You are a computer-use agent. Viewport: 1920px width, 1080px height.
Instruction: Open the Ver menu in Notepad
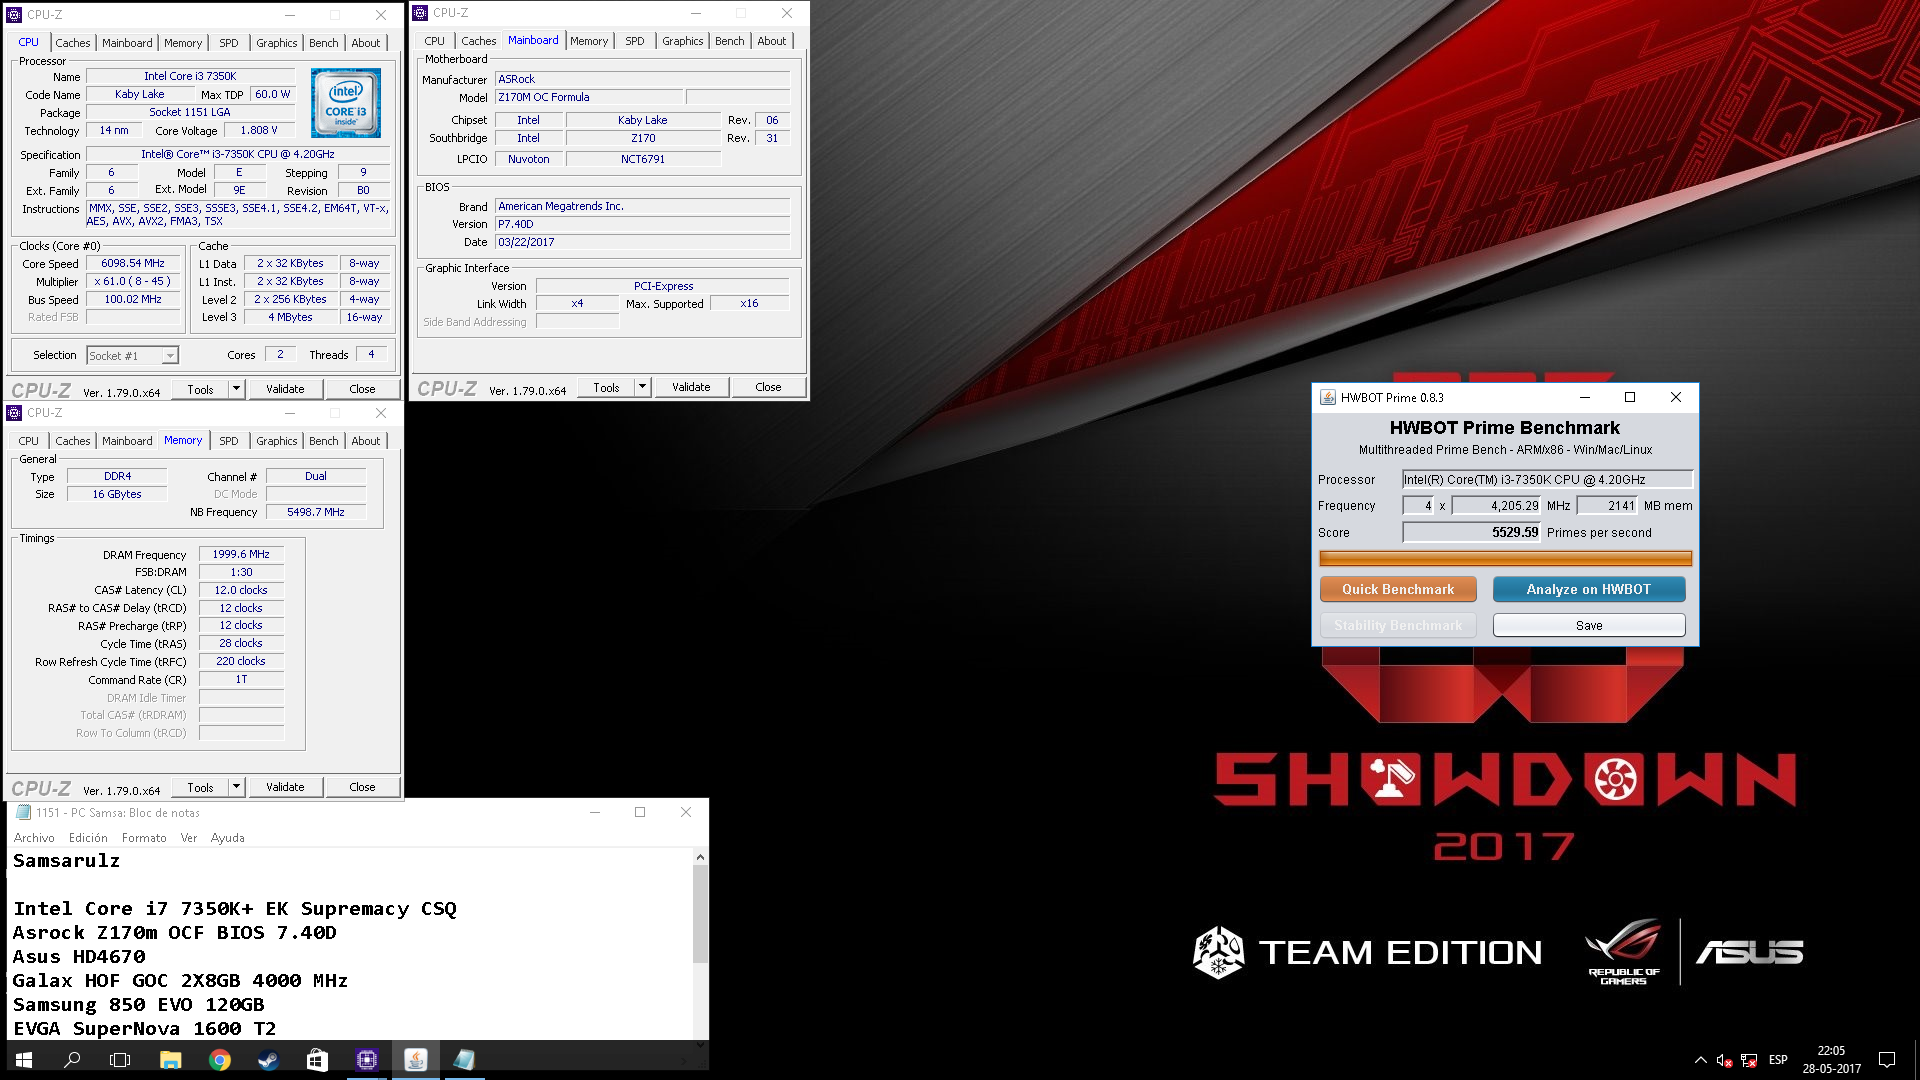[189, 838]
